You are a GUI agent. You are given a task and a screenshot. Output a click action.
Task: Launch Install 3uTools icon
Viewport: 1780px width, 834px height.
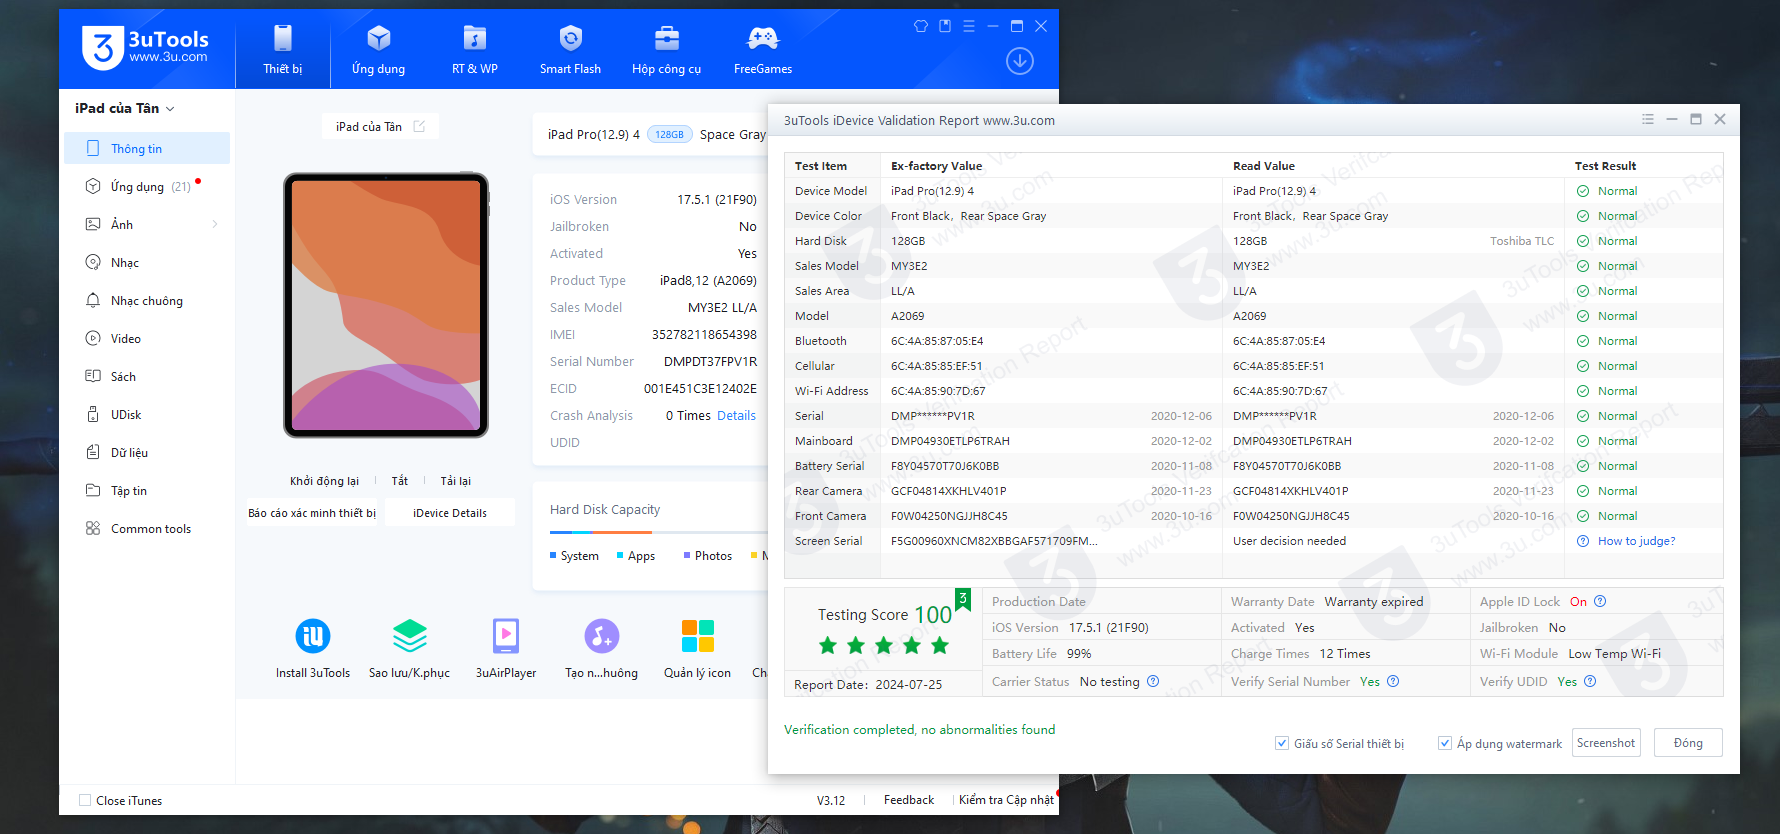pyautogui.click(x=313, y=647)
